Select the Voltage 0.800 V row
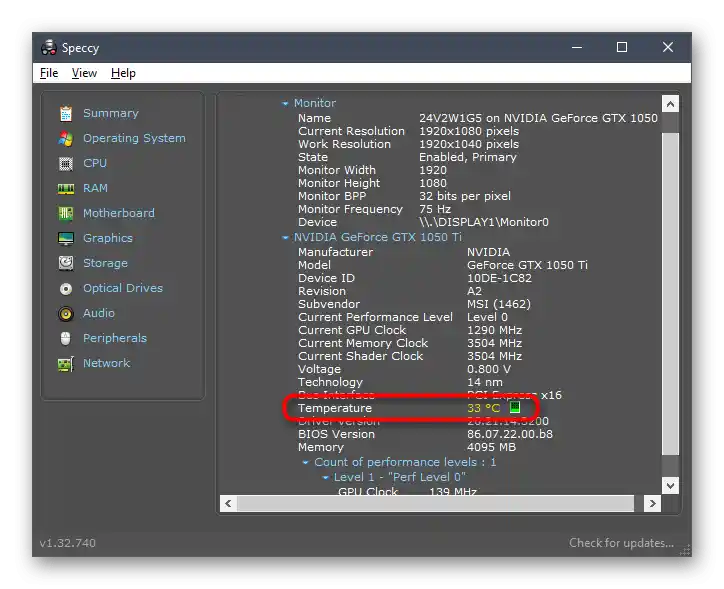Screen dimensions: 724x589 (404, 369)
